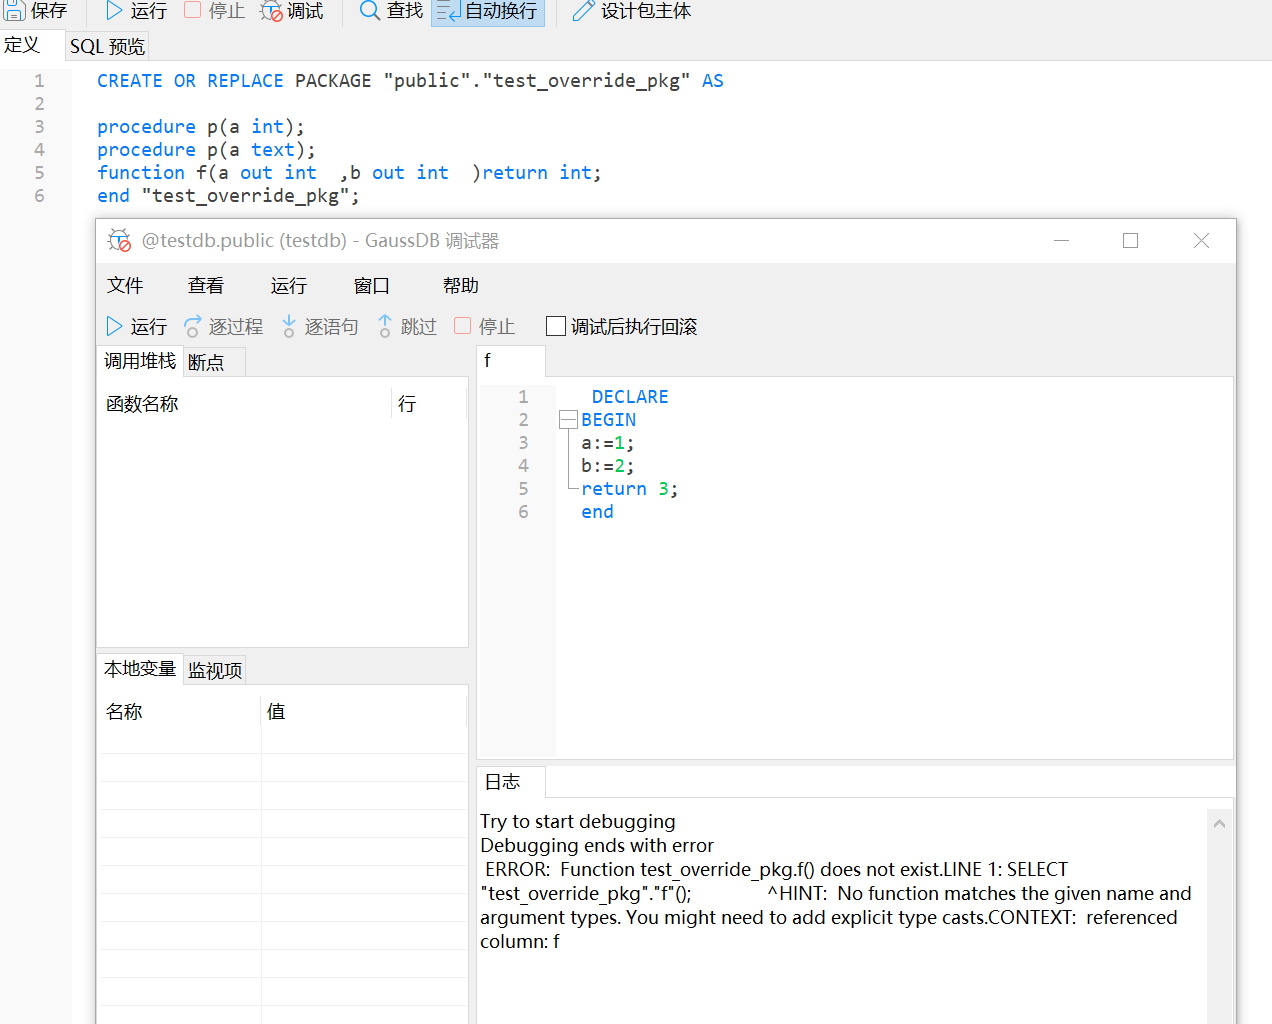Switch to the 监视项 watch tab
This screenshot has height=1024, width=1272.
215,671
